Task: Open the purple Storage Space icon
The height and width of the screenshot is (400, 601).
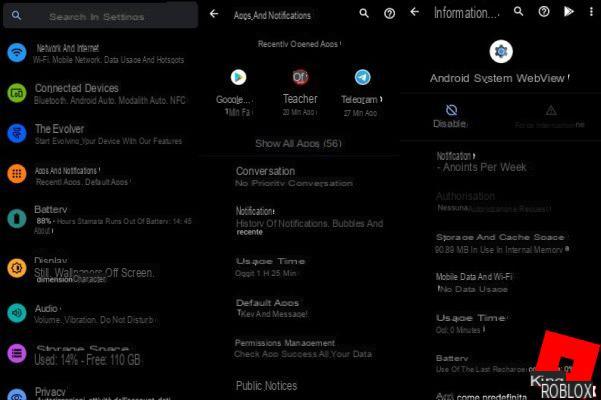Action: 17,353
